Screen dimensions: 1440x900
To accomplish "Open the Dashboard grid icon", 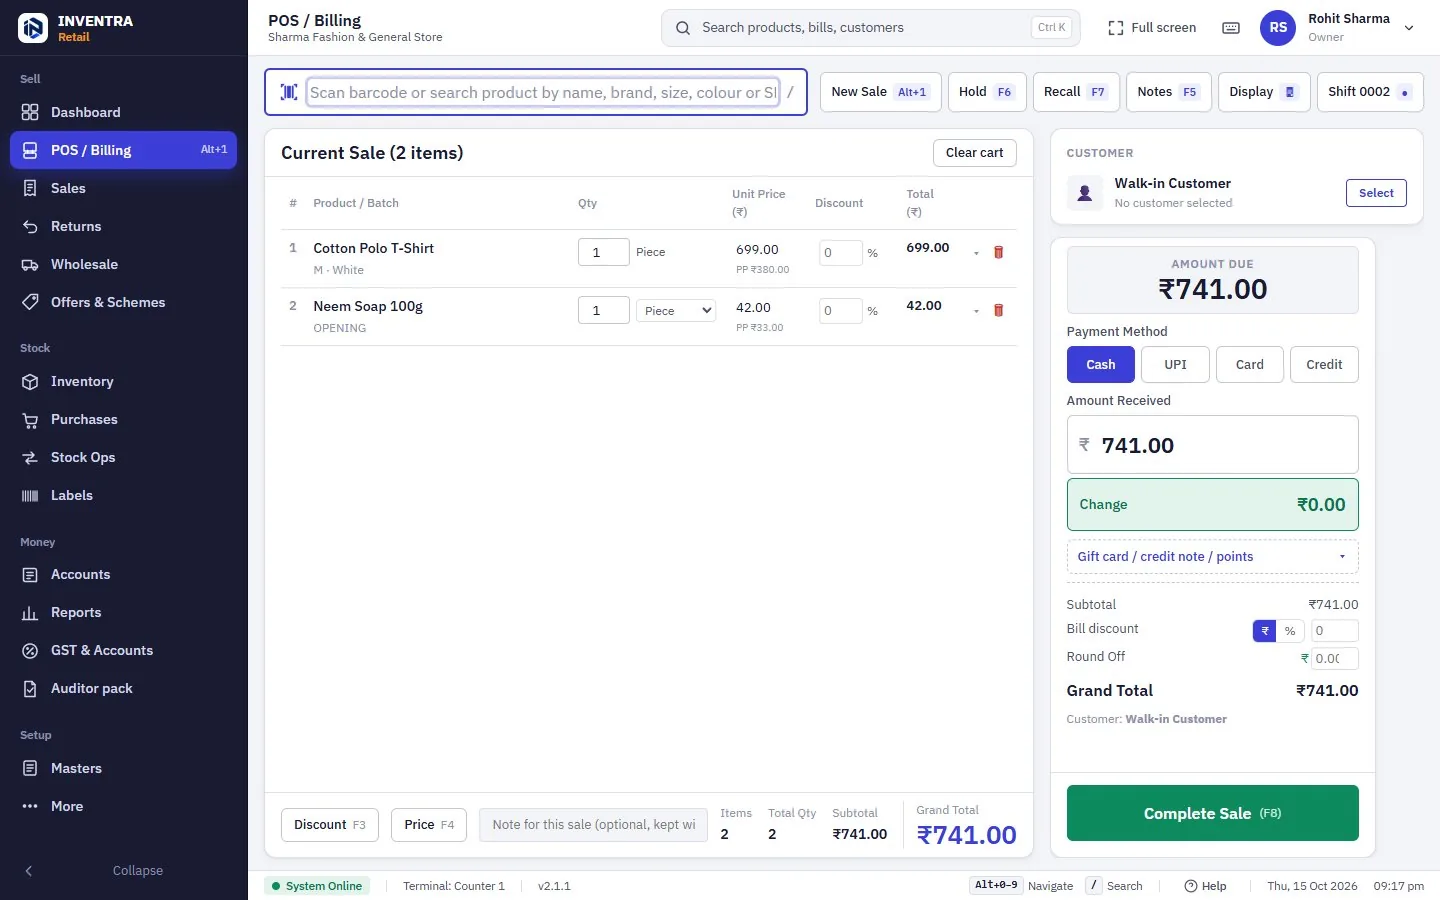I will point(30,112).
